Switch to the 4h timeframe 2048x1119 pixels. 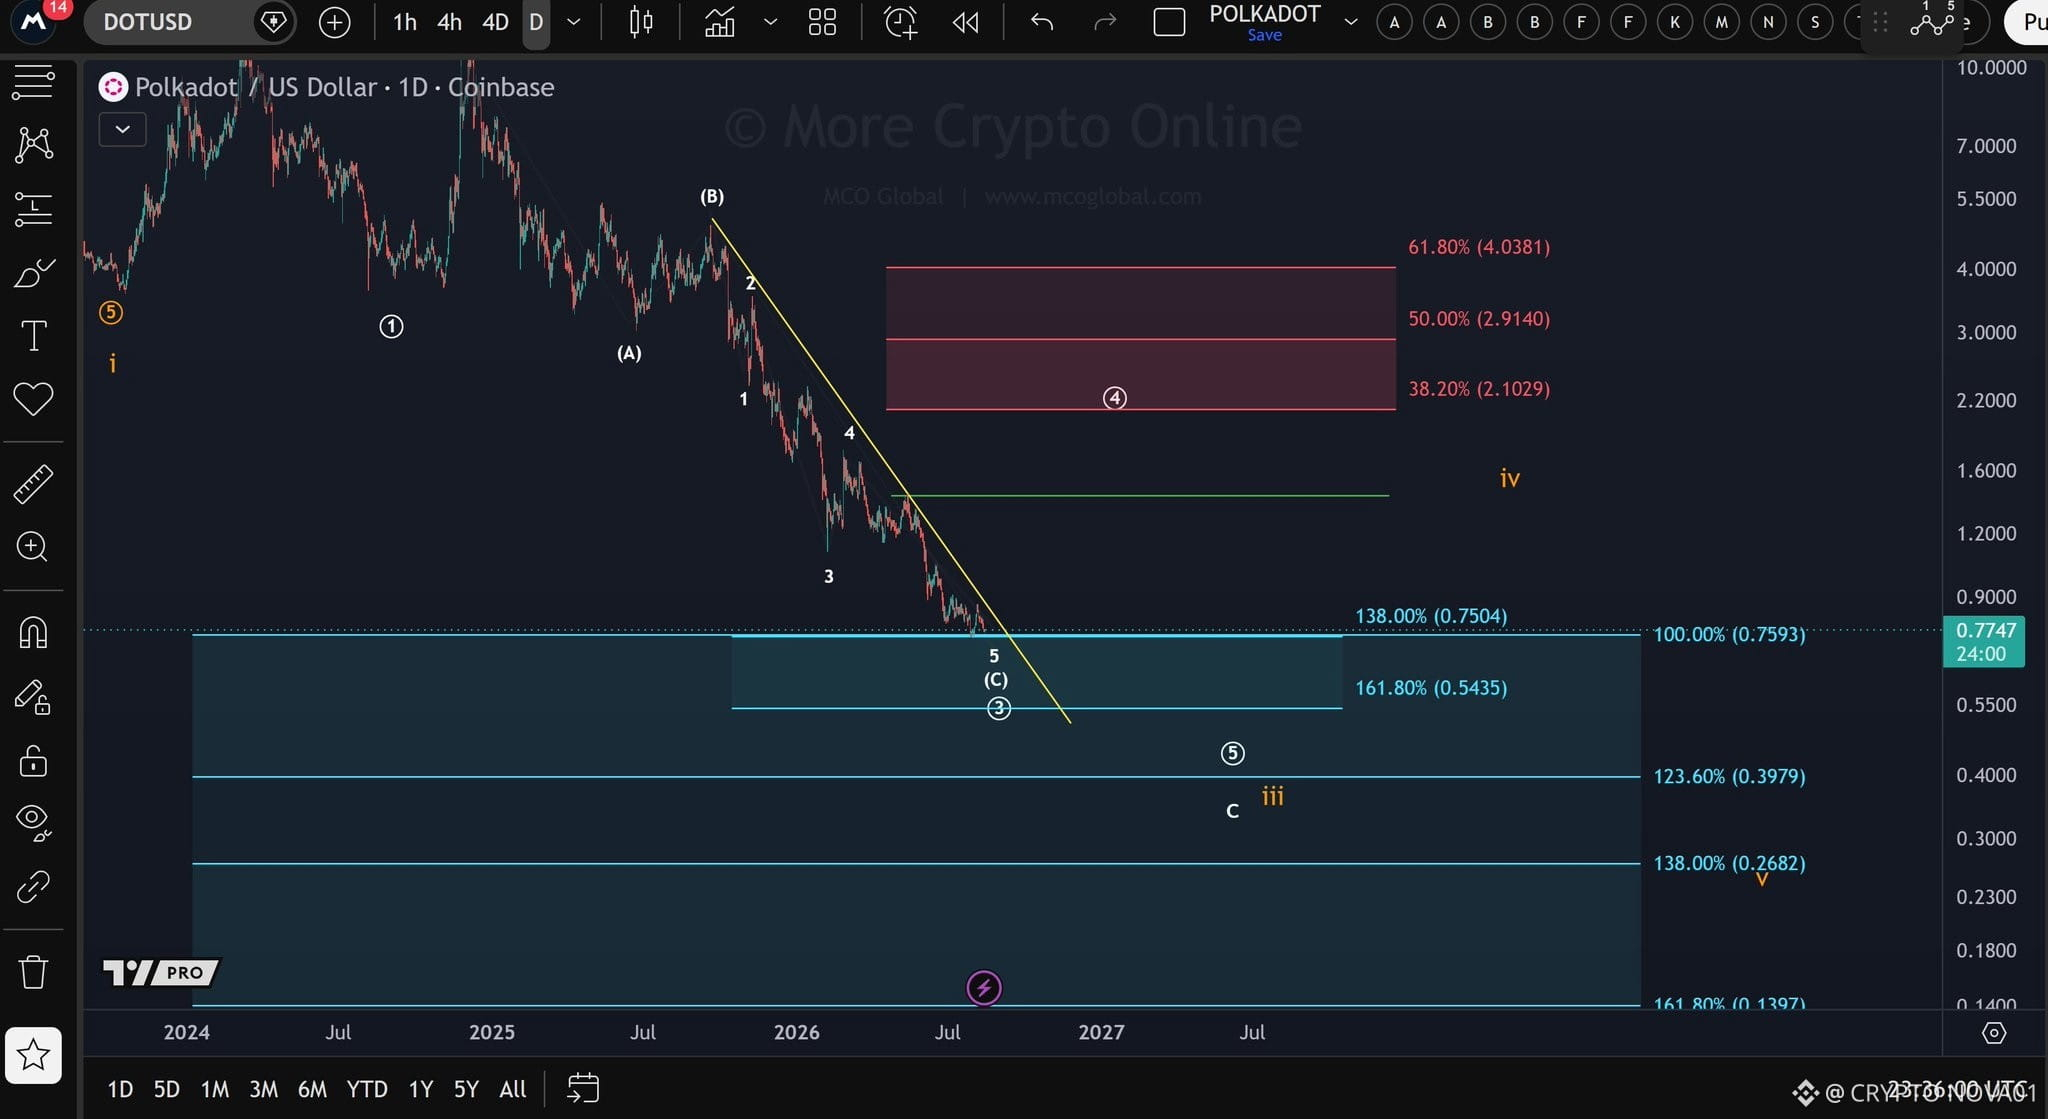coord(450,22)
